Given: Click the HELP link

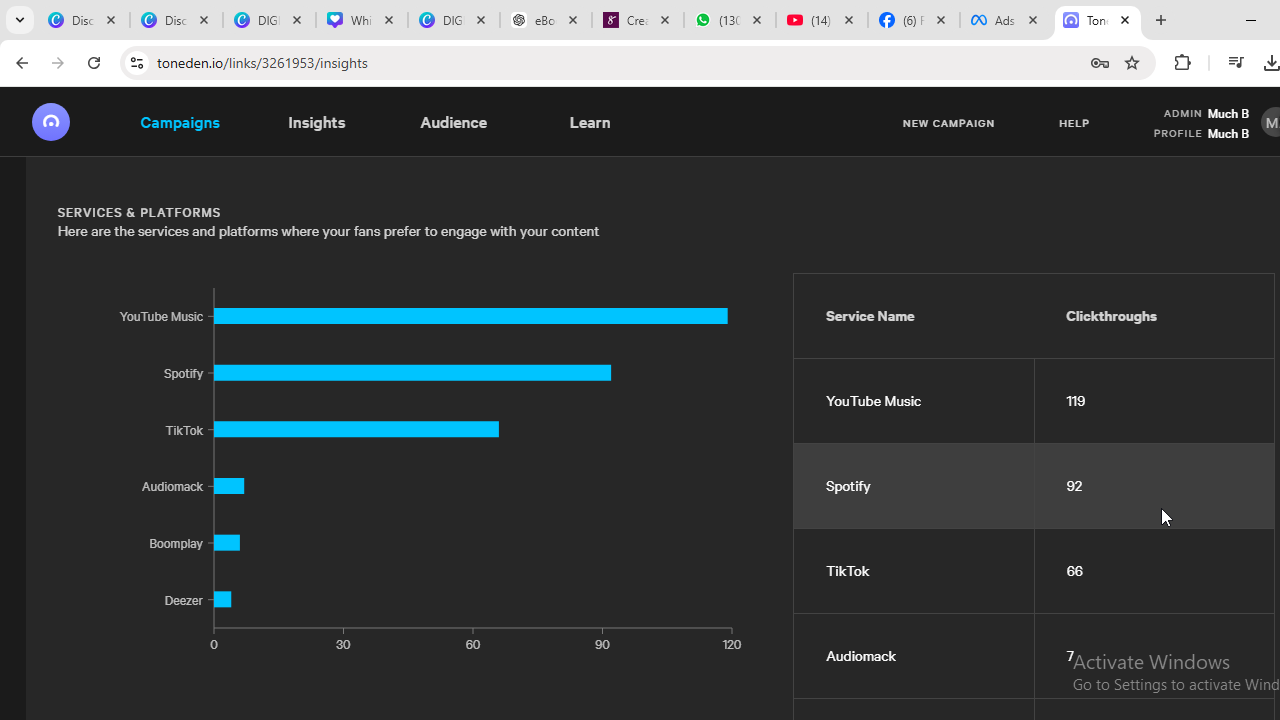Looking at the screenshot, I should coord(1074,123).
